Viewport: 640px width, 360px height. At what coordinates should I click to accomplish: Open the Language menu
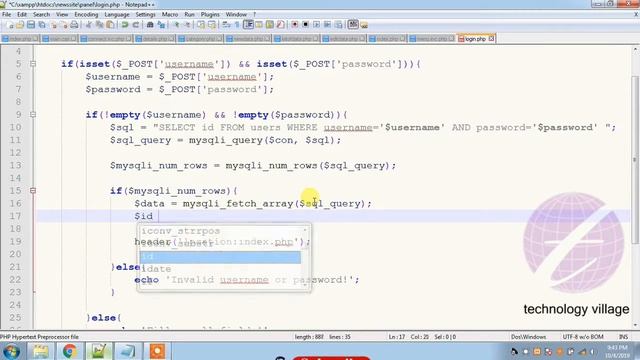117,14
